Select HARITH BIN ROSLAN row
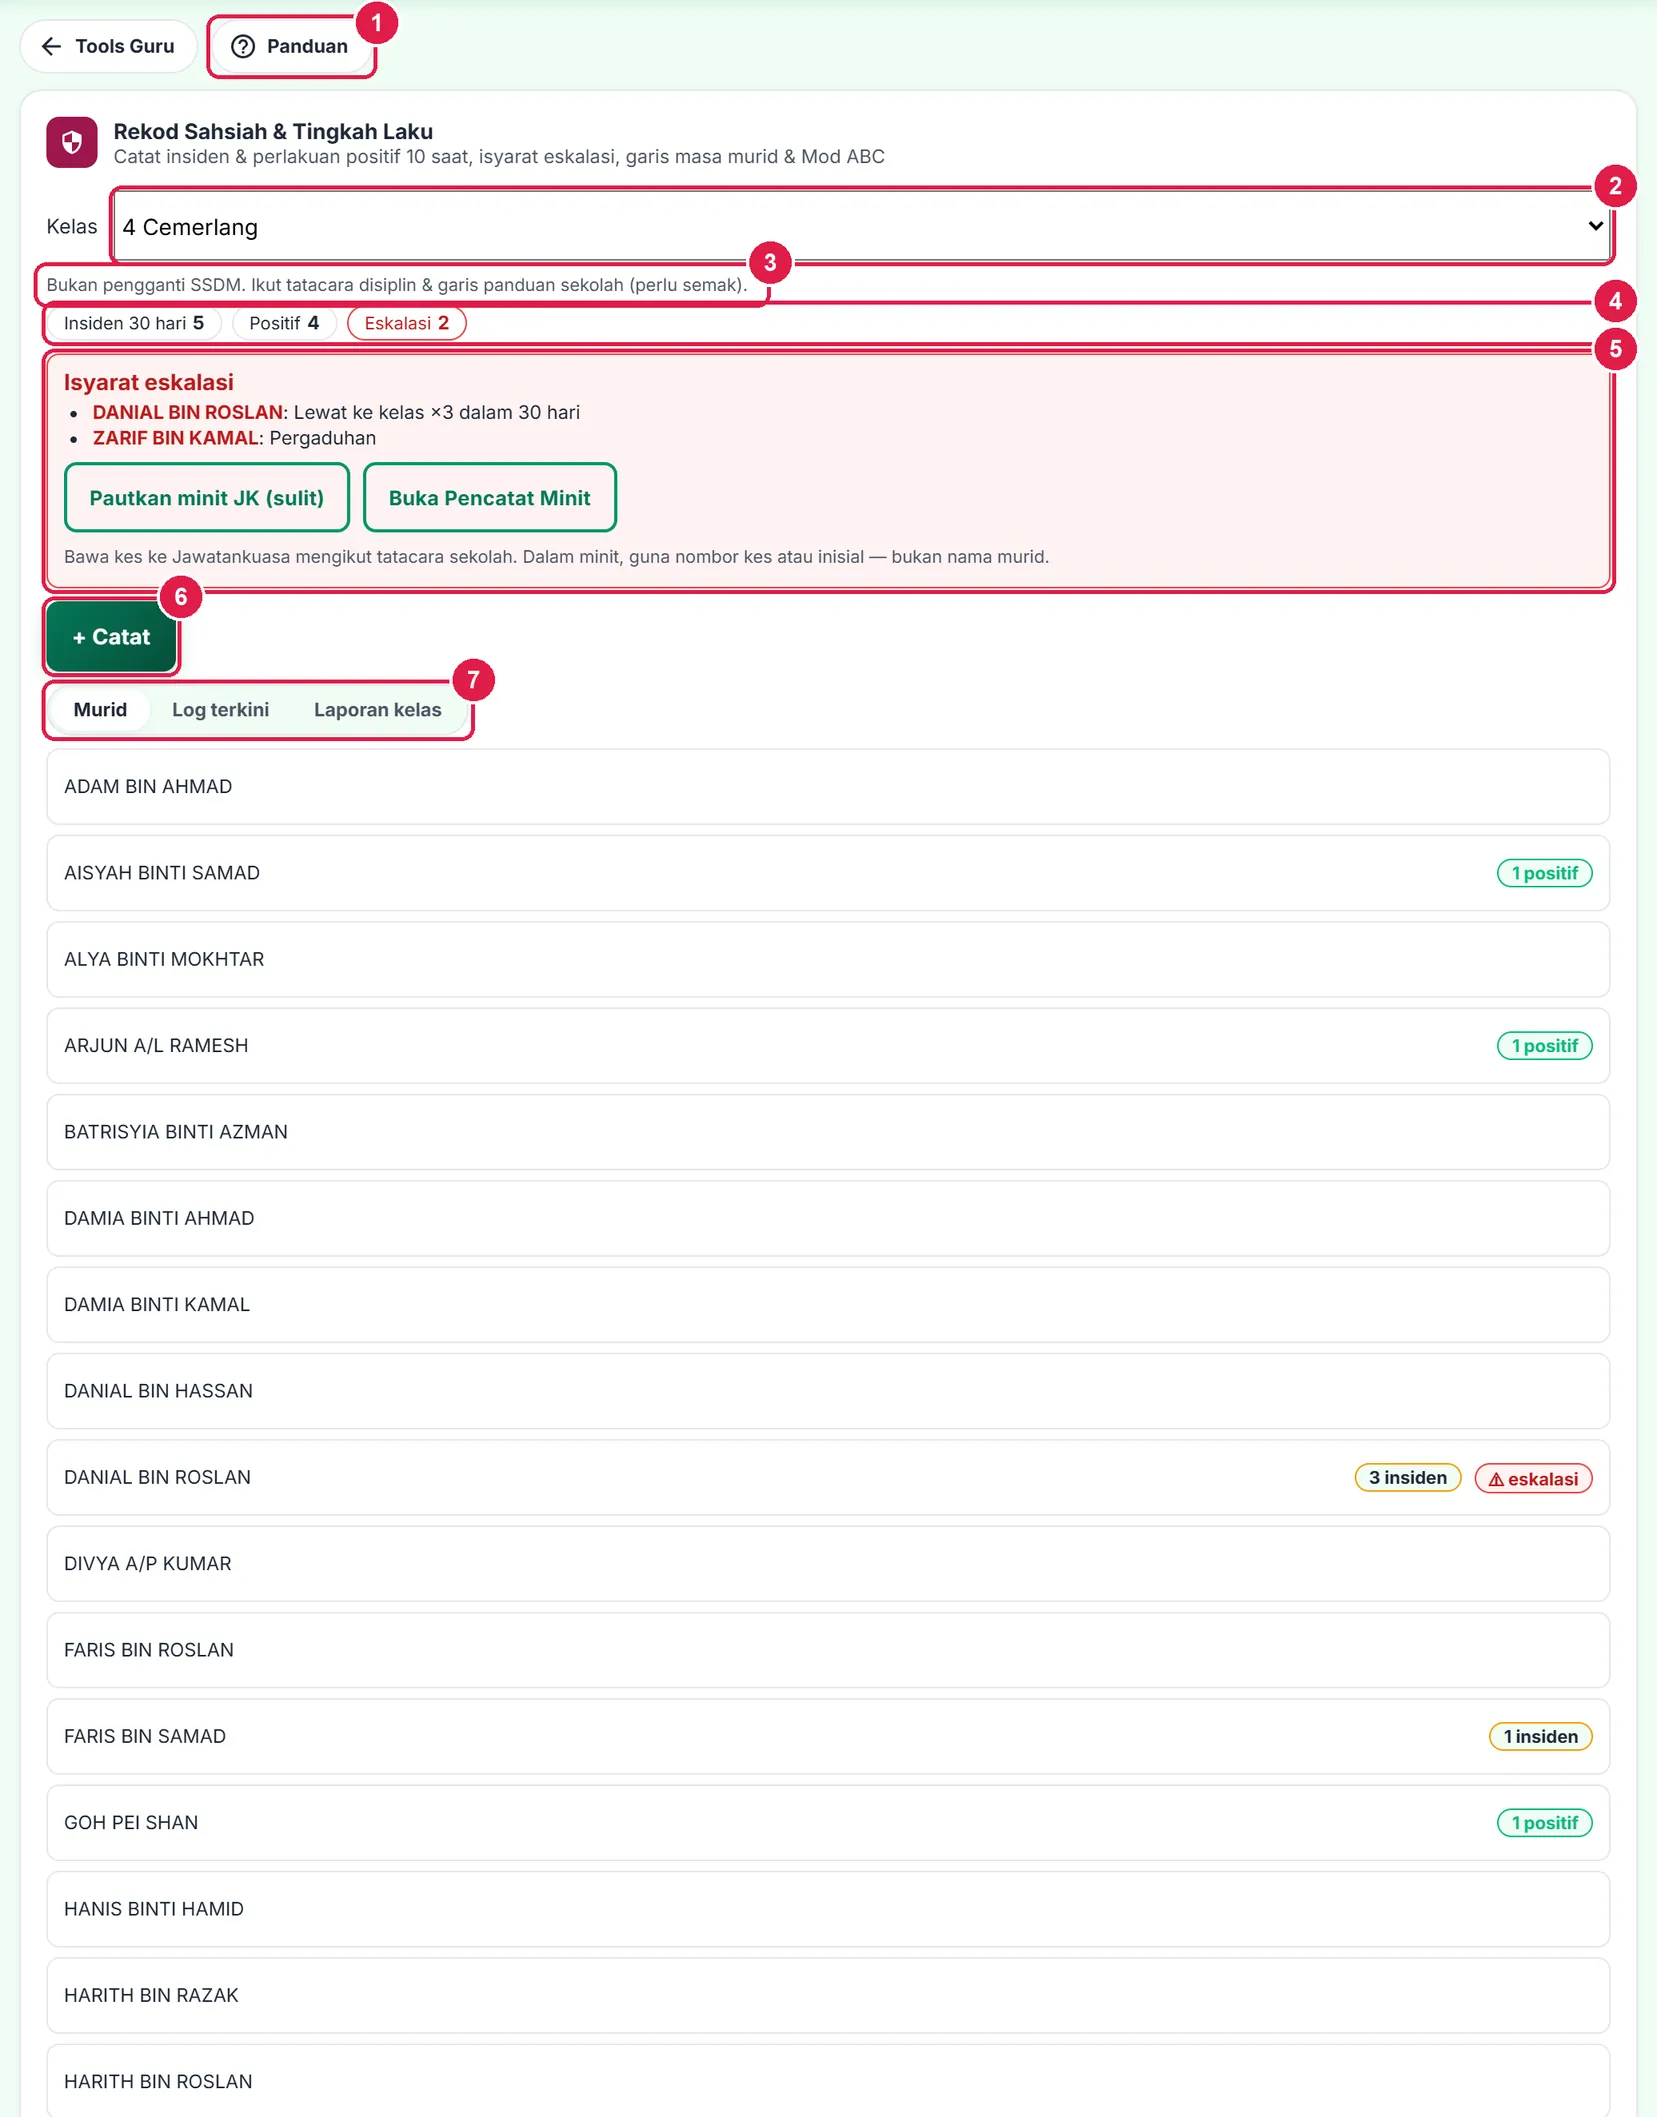The image size is (1657, 2117). [x=828, y=2081]
